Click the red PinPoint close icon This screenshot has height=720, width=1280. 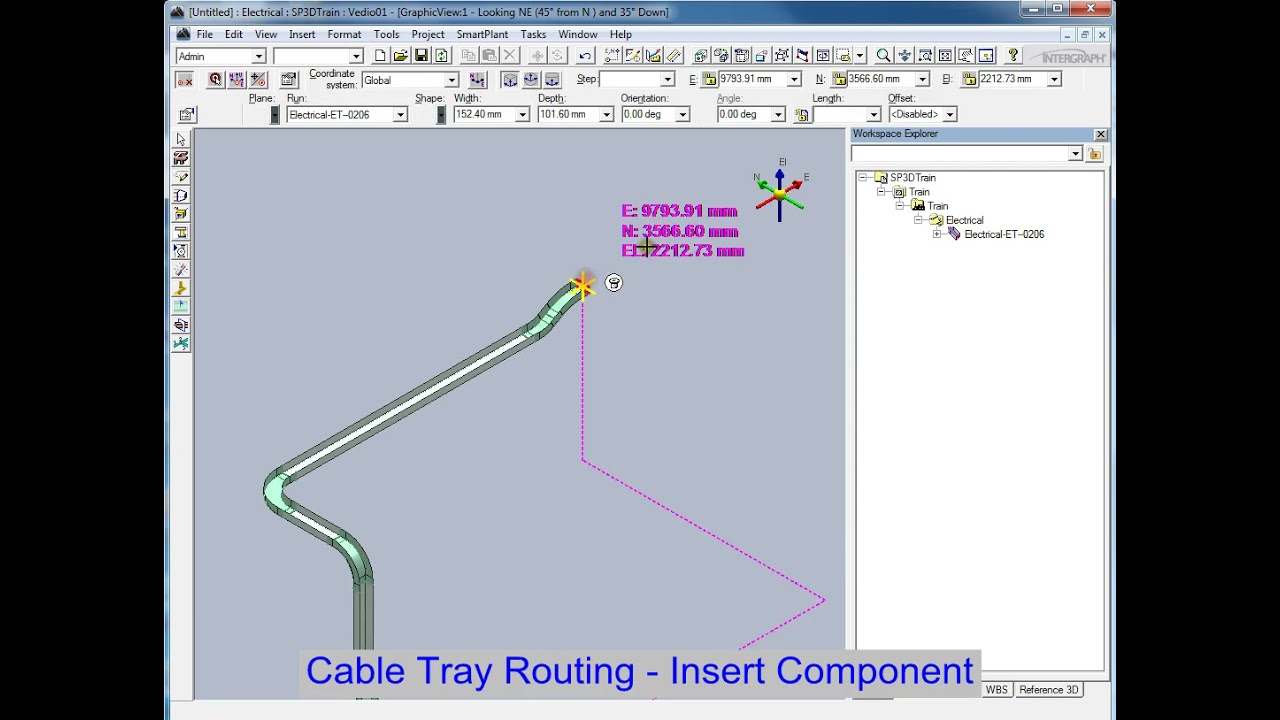pos(184,79)
